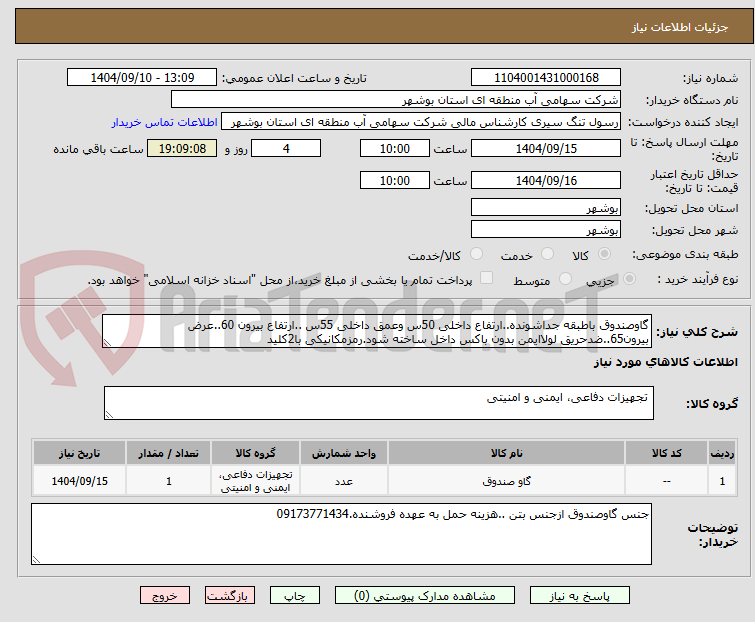Click the جزئیات اطلاعات نیاز header title
The width and height of the screenshot is (755, 622).
[679, 27]
